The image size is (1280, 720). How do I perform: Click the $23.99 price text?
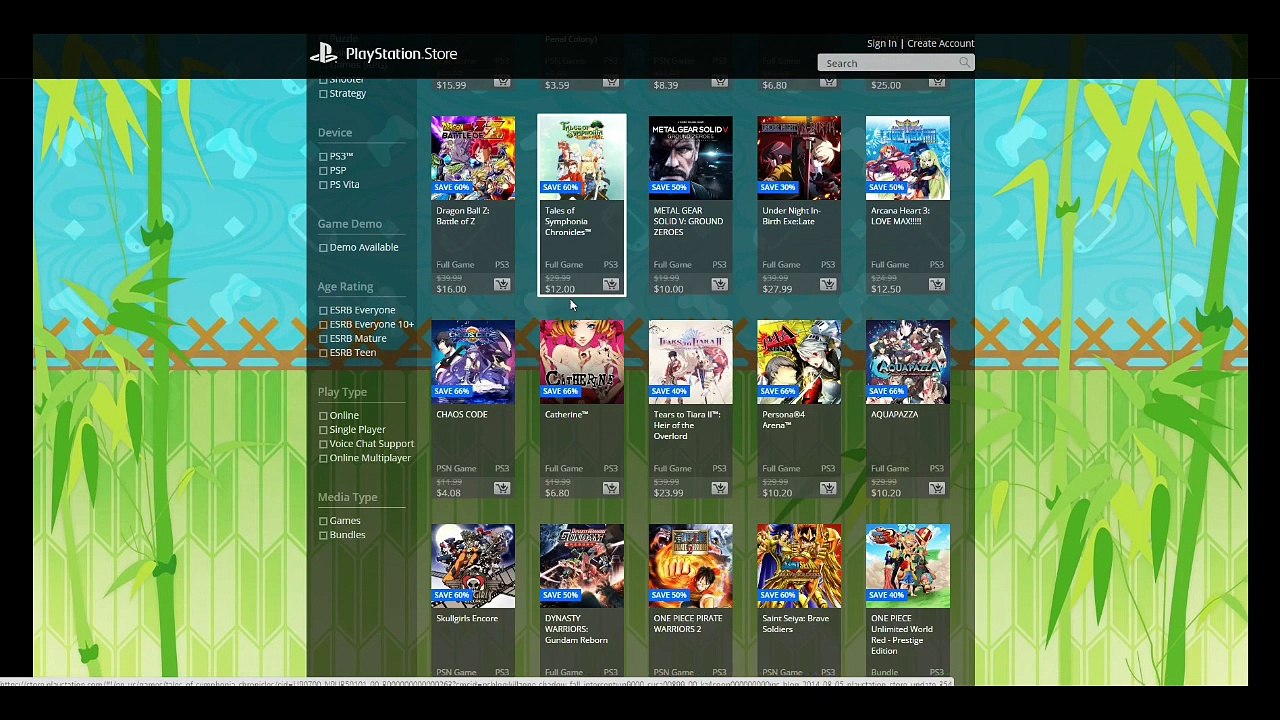pos(668,493)
